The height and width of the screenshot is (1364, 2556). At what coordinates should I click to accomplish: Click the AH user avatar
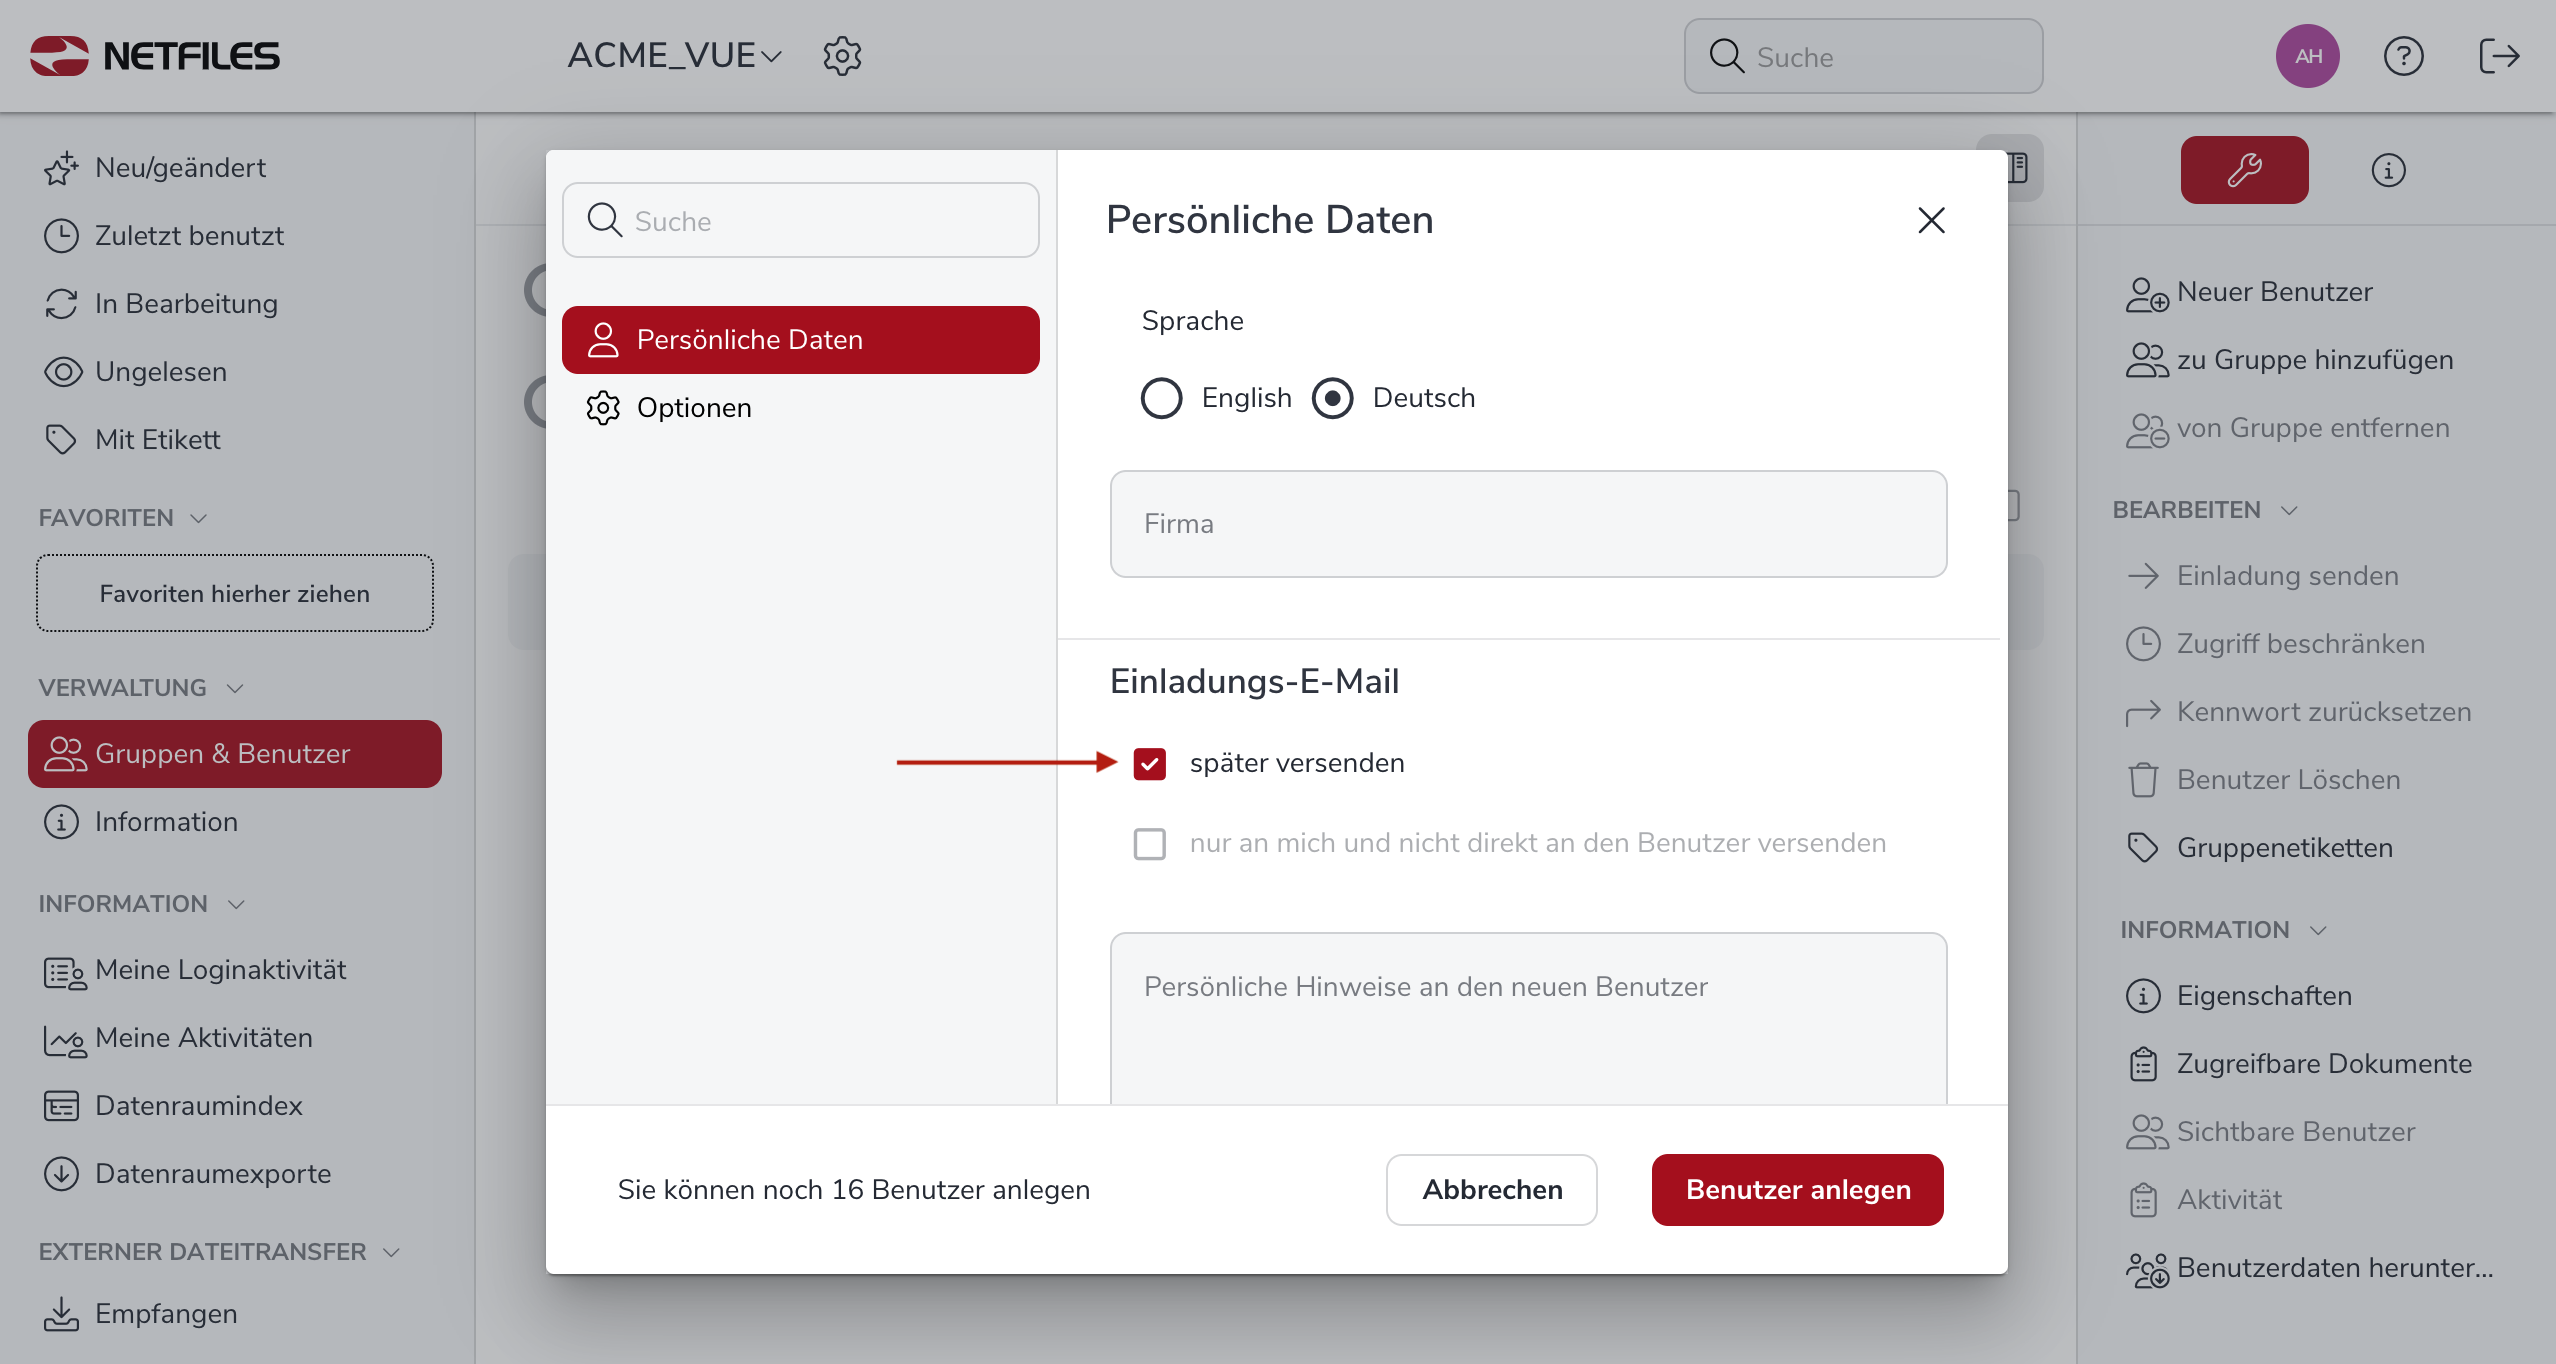[x=2307, y=56]
